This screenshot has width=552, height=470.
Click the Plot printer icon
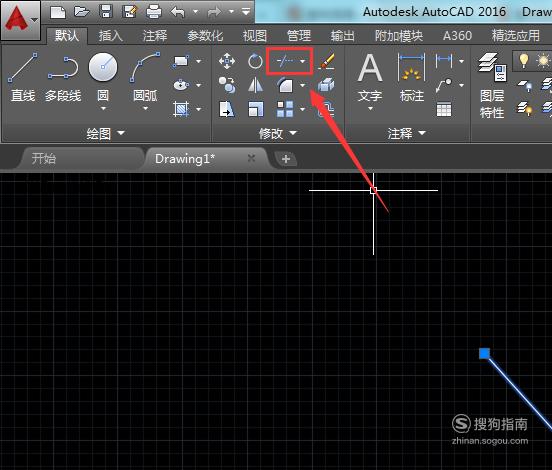154,12
